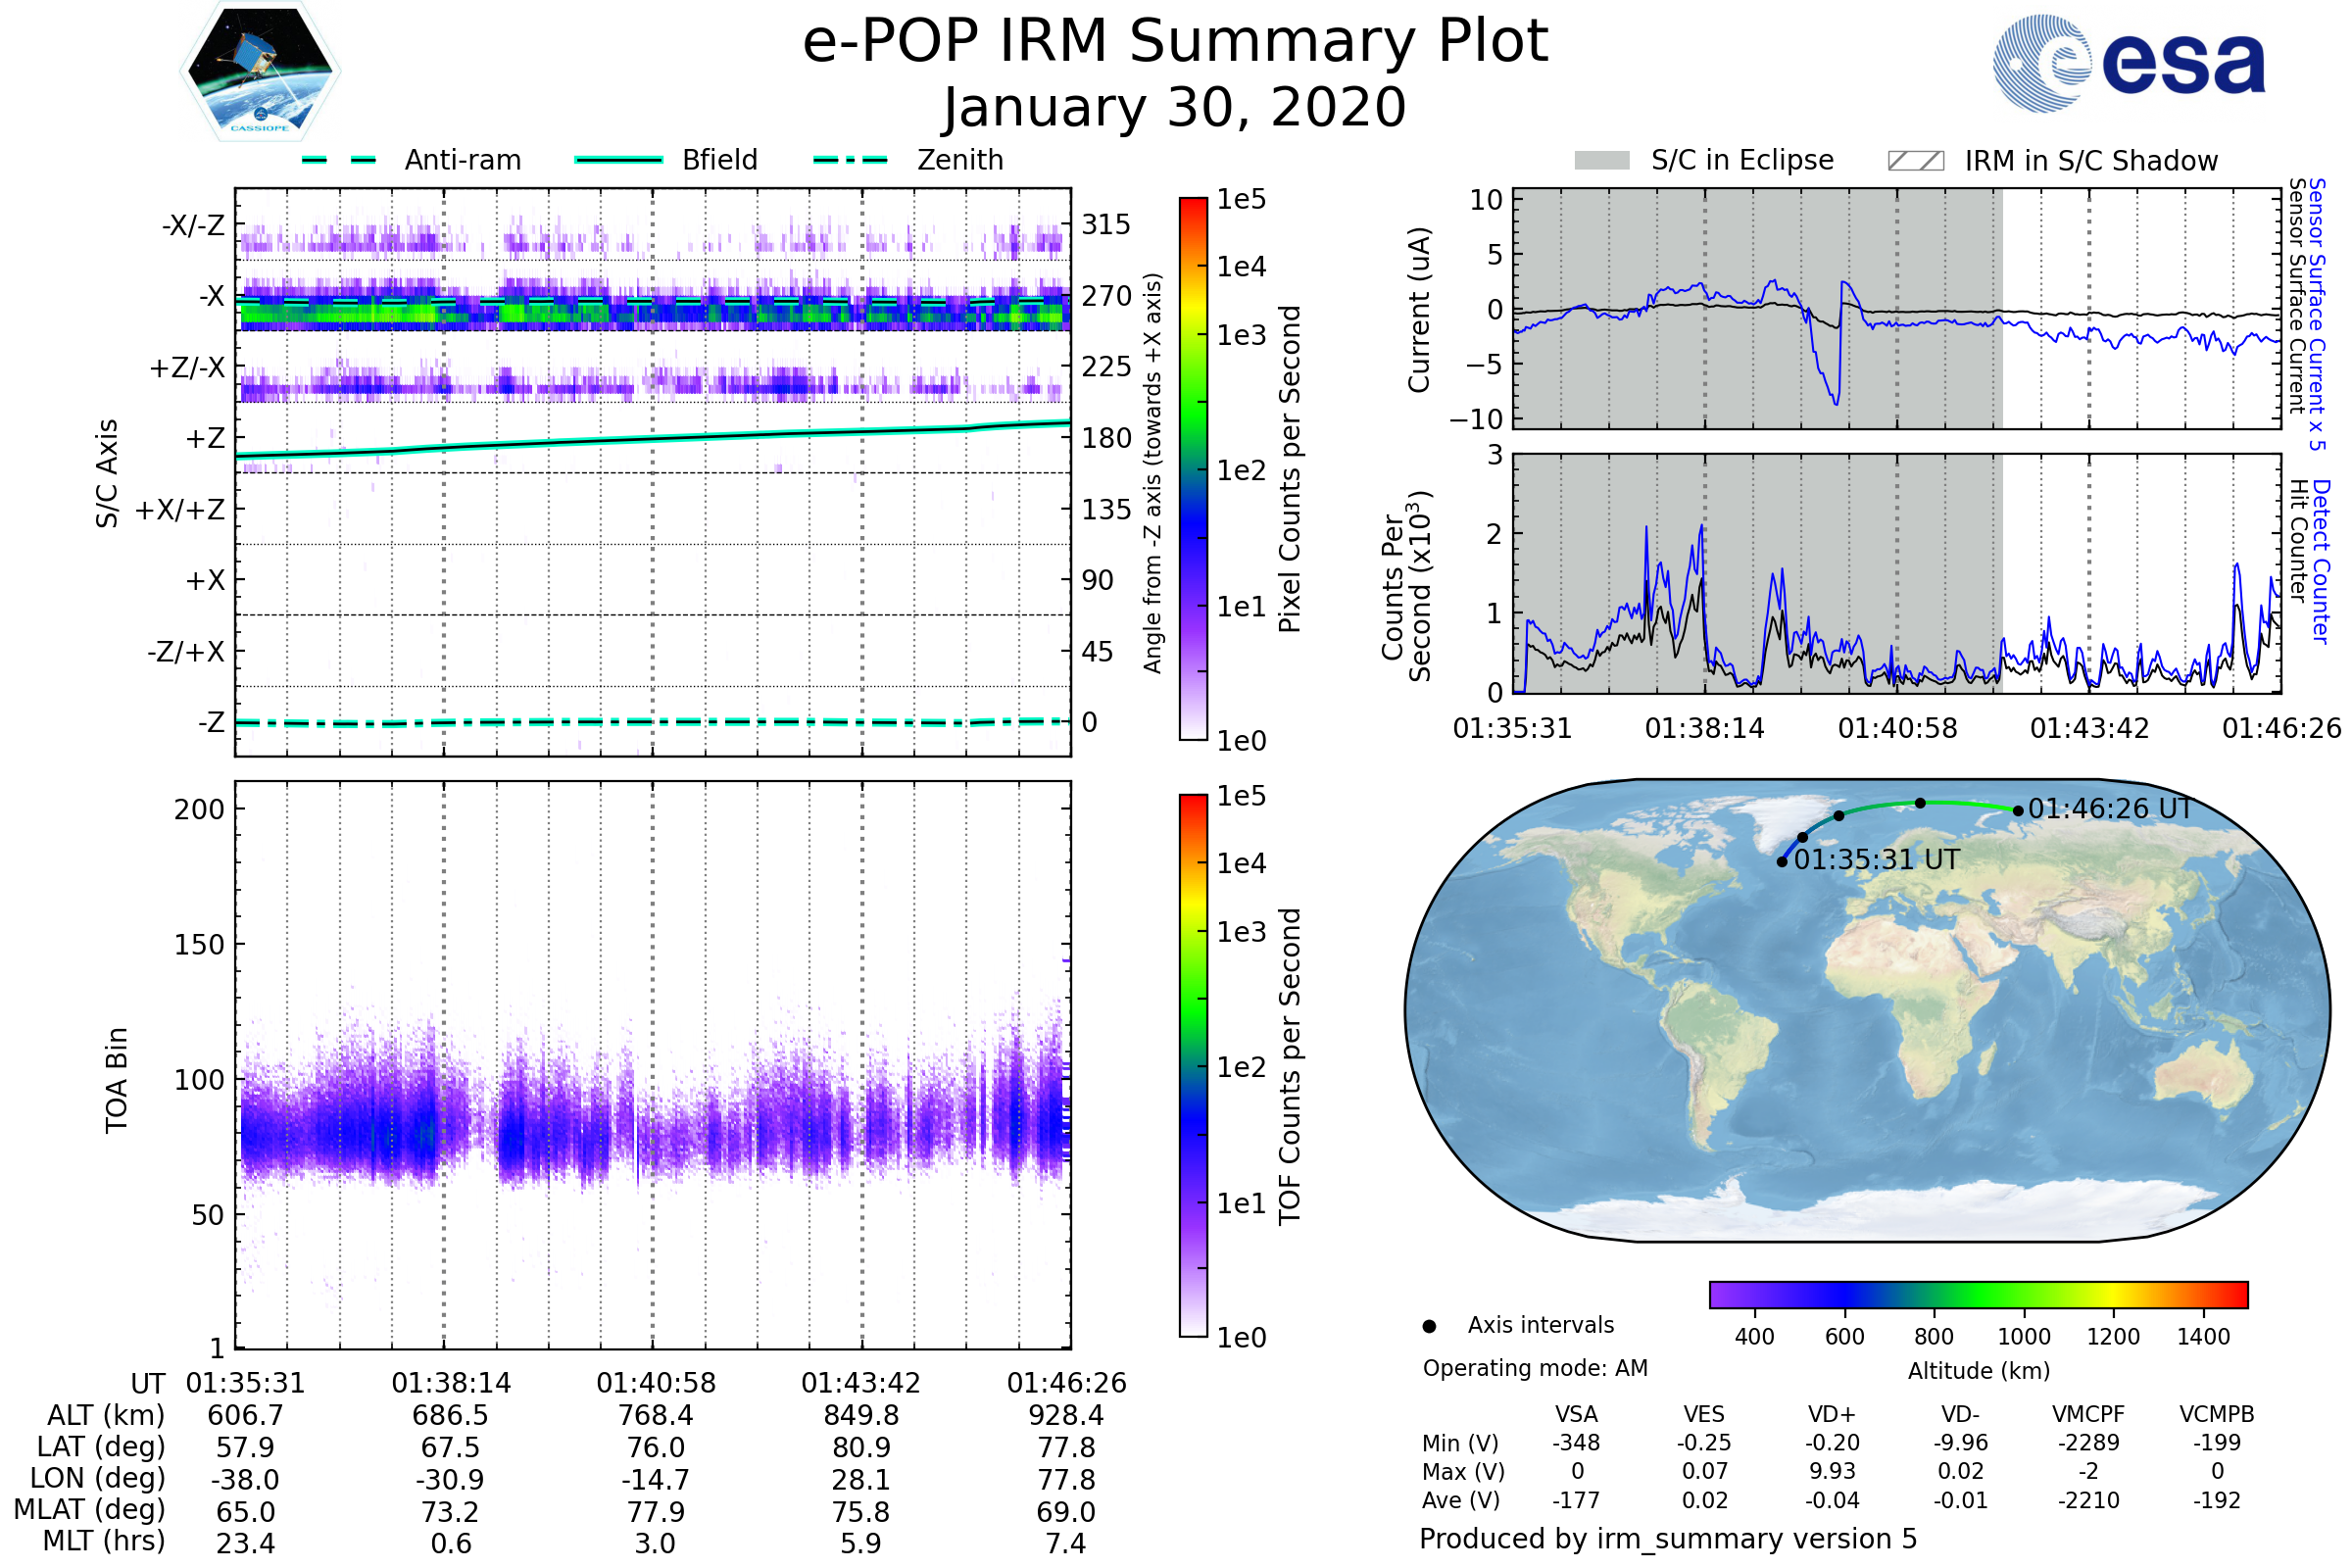2352x1568 pixels.
Task: Click the Sensor Surface Current x 5 blue label
Action: pos(2317,314)
